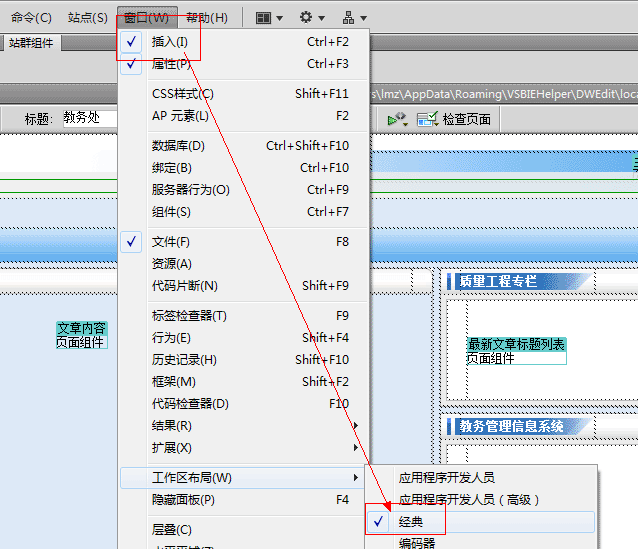This screenshot has height=549, width=638.
Task: Select 应用程序开发人员 workspace layout
Action: (447, 478)
